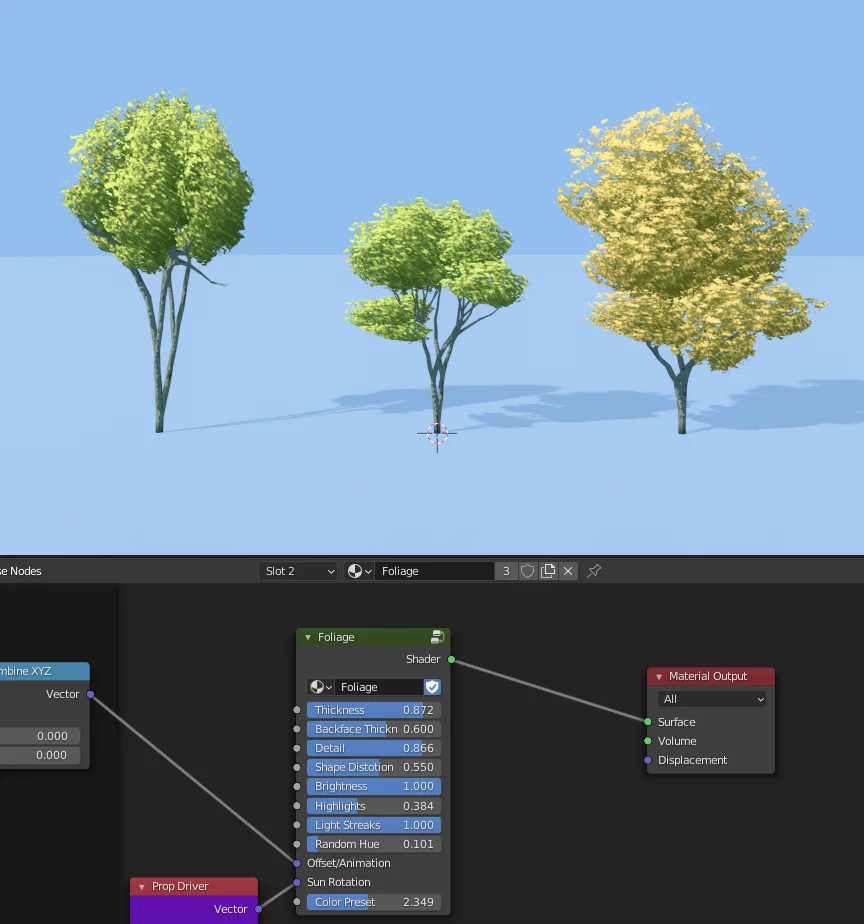Click the Color Preset value field

click(x=373, y=901)
